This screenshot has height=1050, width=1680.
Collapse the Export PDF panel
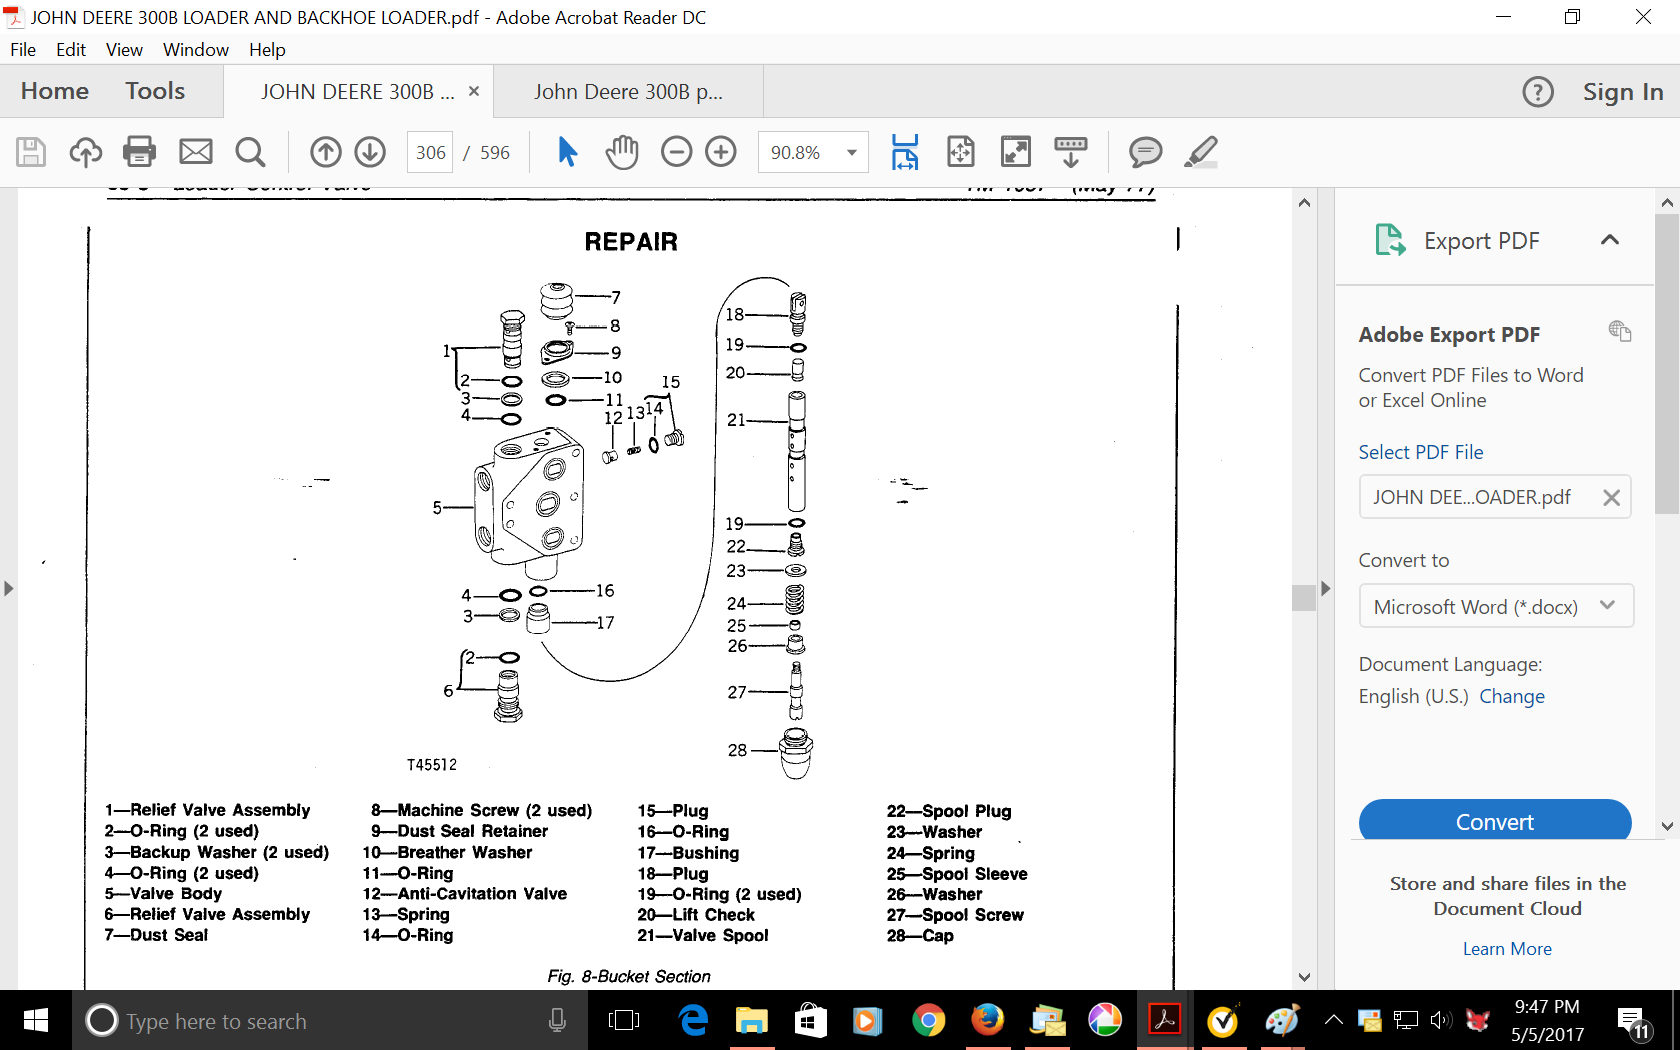[1609, 240]
